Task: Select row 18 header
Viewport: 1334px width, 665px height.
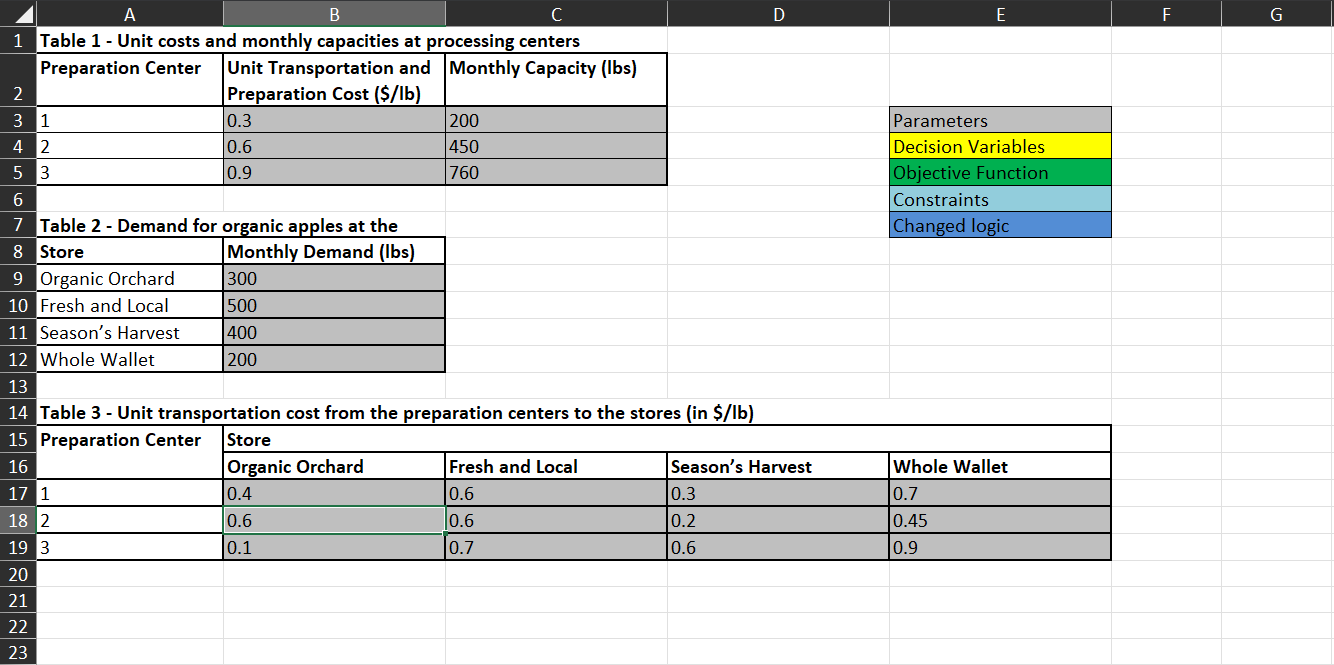Action: pos(18,520)
